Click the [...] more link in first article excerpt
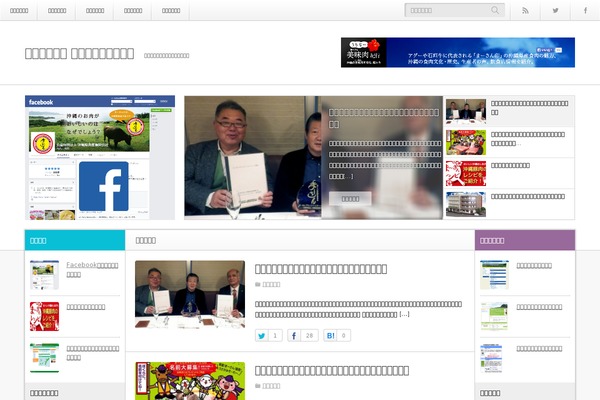600x400 pixels. tap(404, 314)
